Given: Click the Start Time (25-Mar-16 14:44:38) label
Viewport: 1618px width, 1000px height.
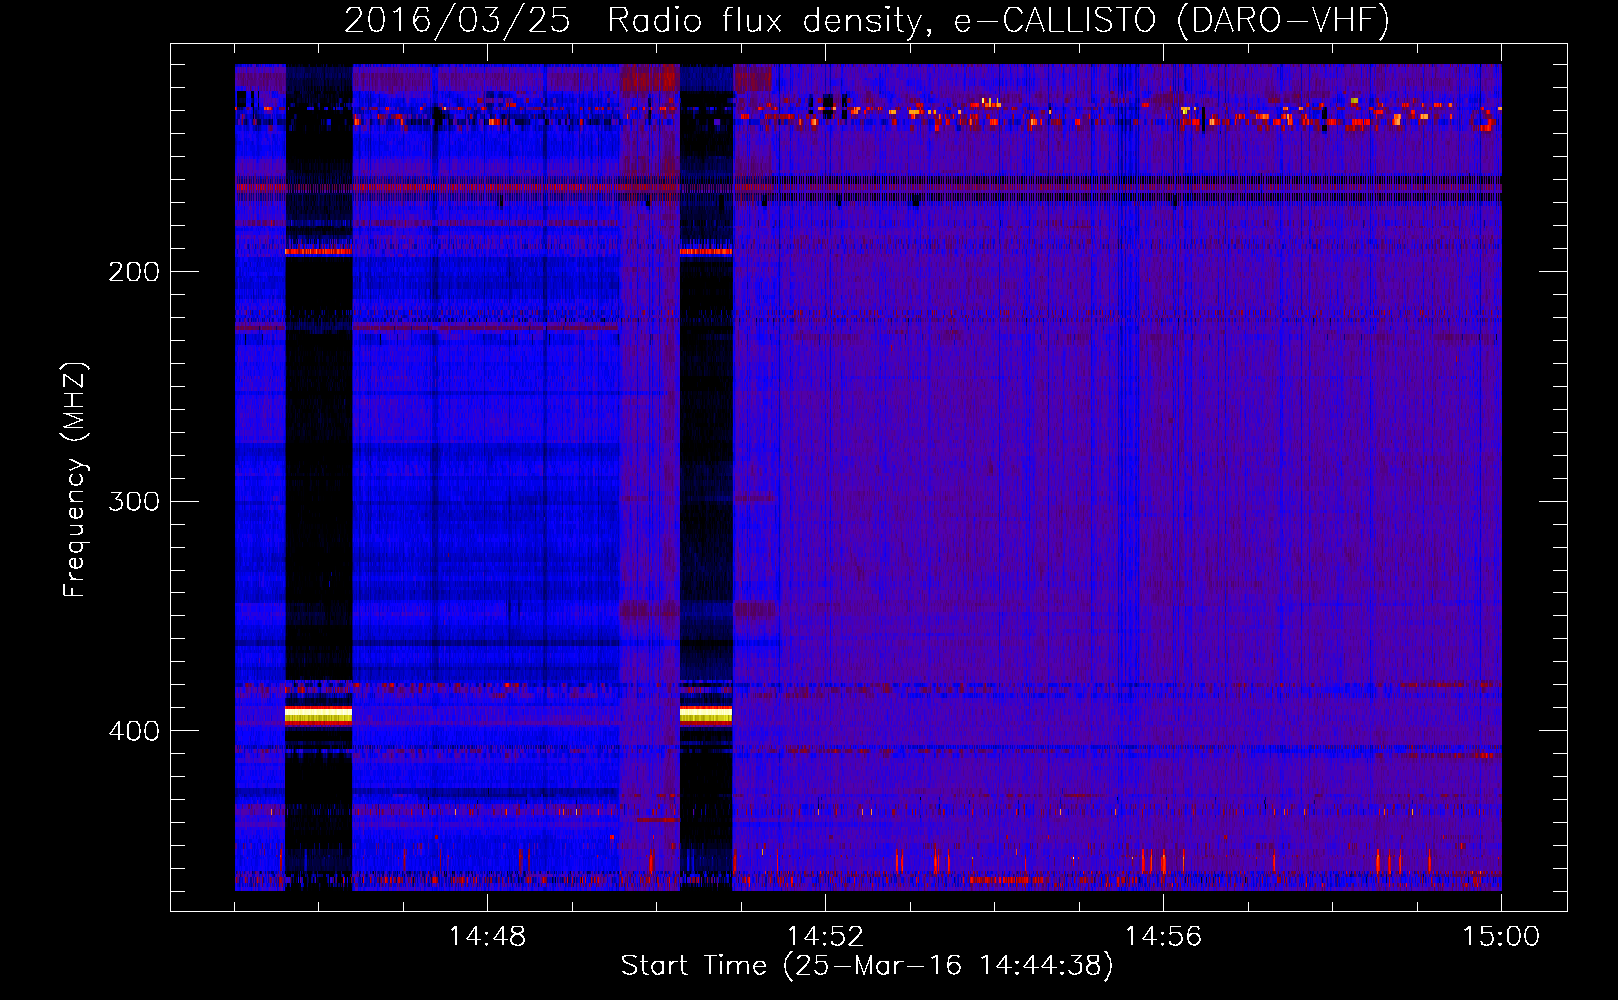Looking at the screenshot, I should click(x=867, y=966).
